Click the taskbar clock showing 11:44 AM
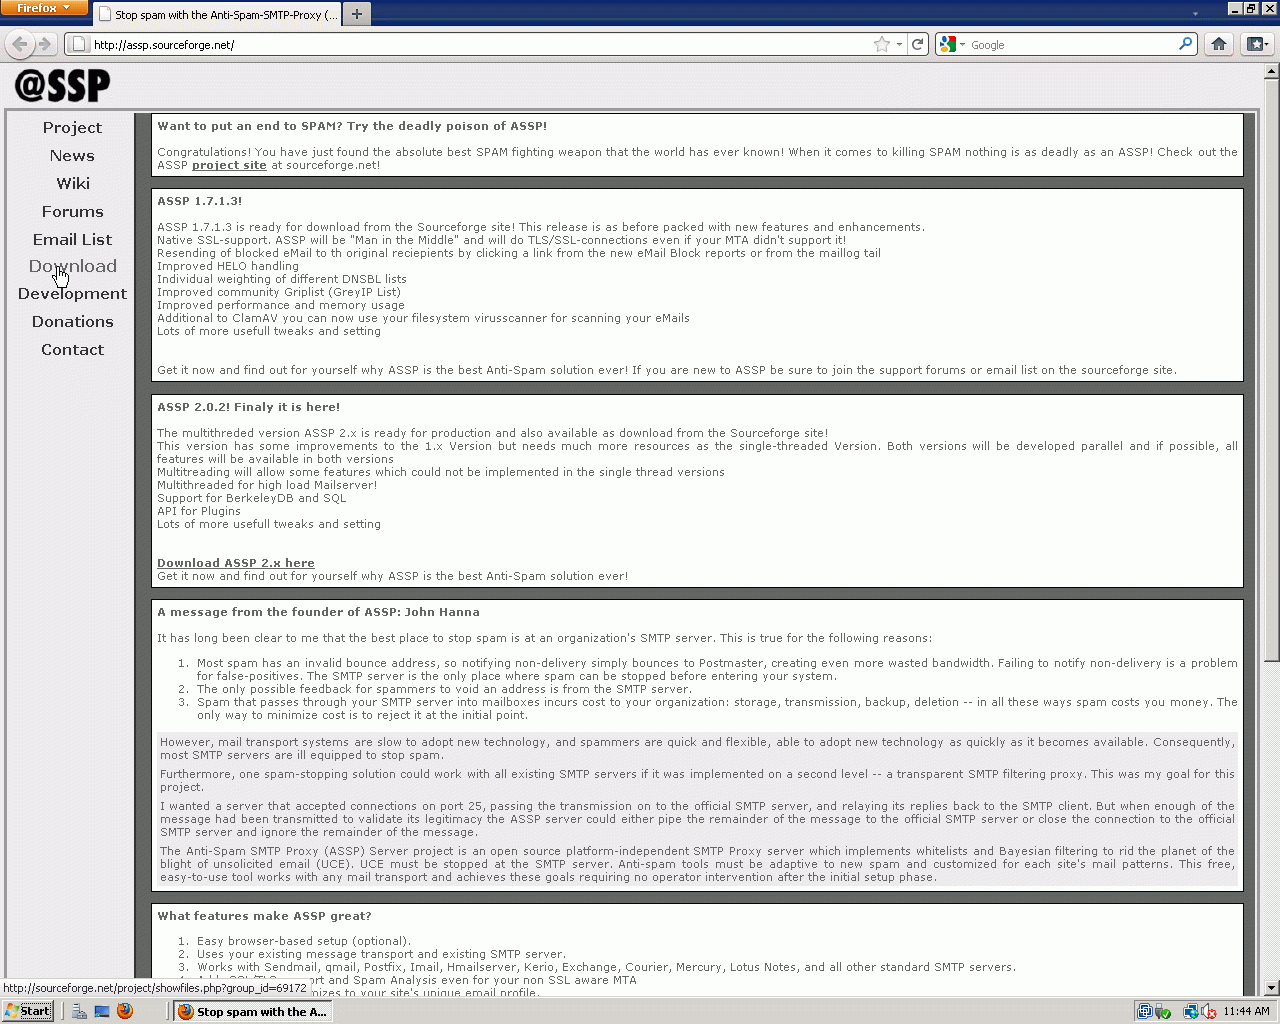 pos(1246,1011)
